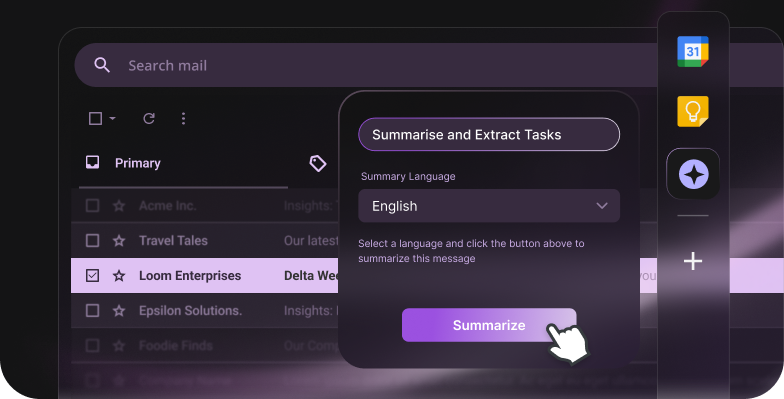Open the Summary Language English dropdown
Screen dimensions: 784x399
[x=489, y=206]
